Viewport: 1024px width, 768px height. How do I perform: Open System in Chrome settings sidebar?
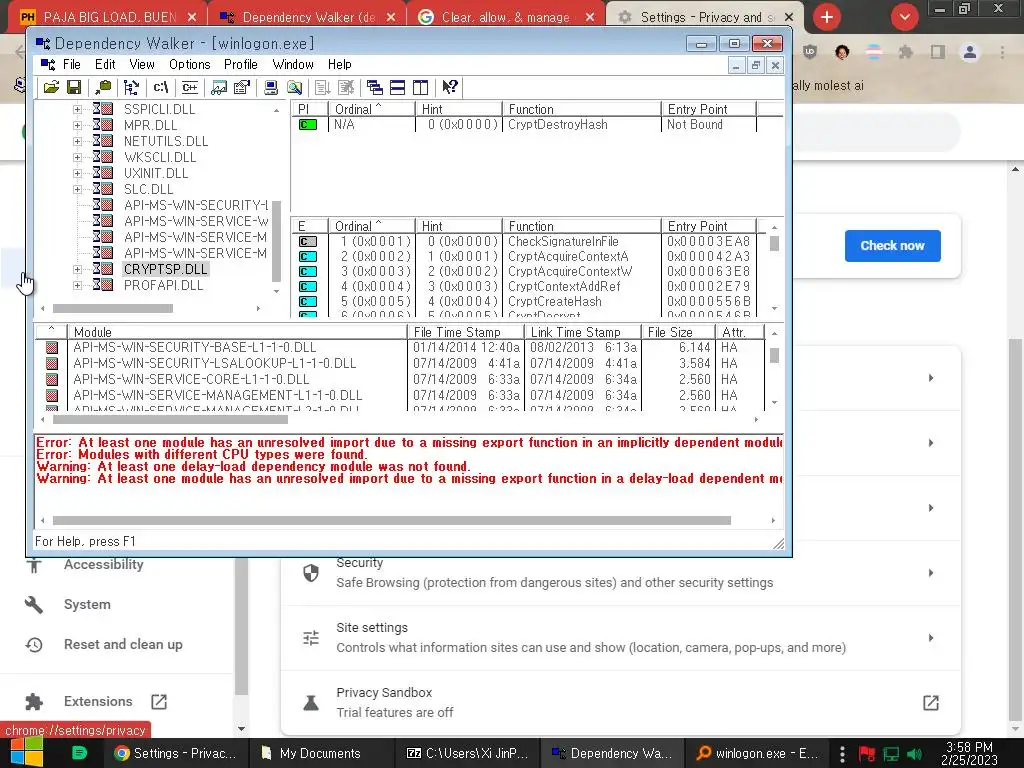click(x=87, y=605)
